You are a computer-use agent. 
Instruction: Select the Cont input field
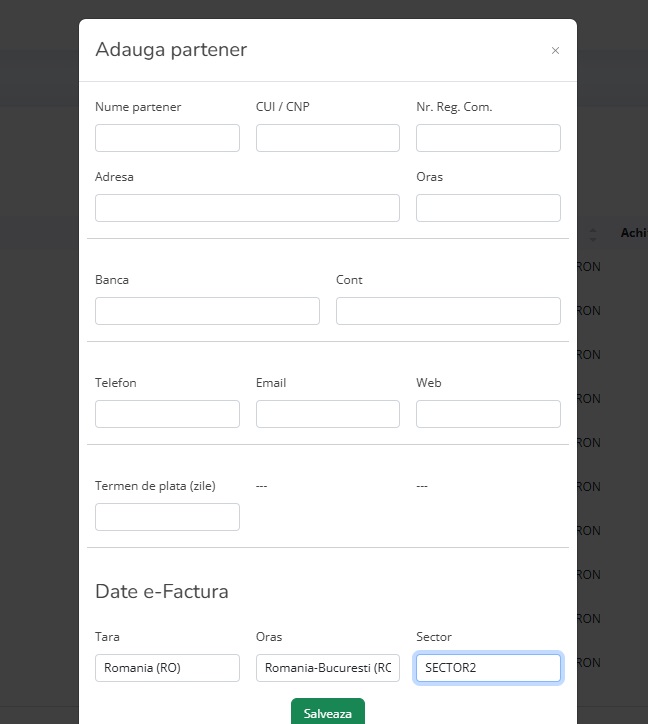pos(448,311)
